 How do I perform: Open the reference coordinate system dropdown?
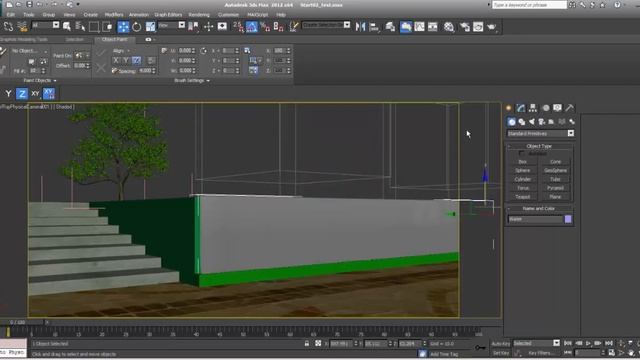[171, 25]
